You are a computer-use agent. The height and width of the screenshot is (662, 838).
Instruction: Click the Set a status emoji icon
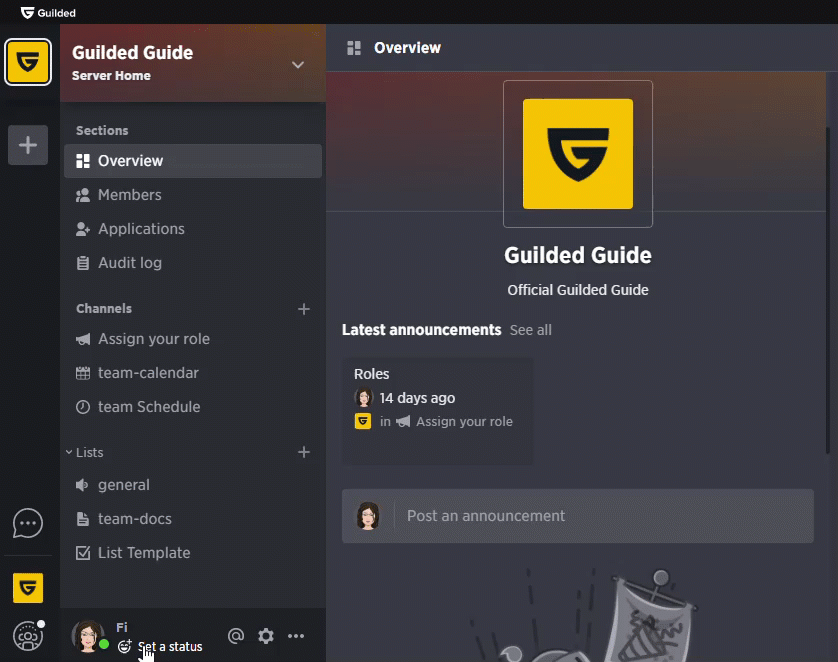pos(124,646)
